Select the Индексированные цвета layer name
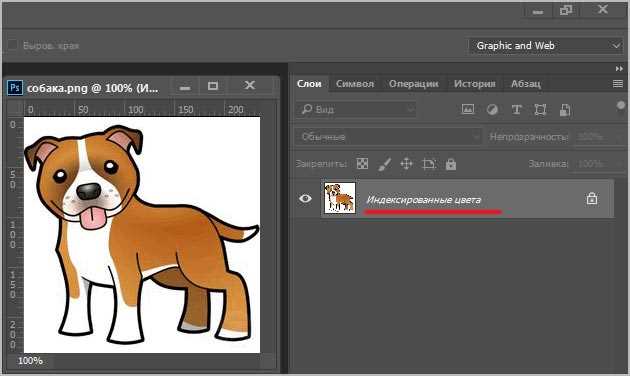The image size is (630, 376). coord(423,200)
